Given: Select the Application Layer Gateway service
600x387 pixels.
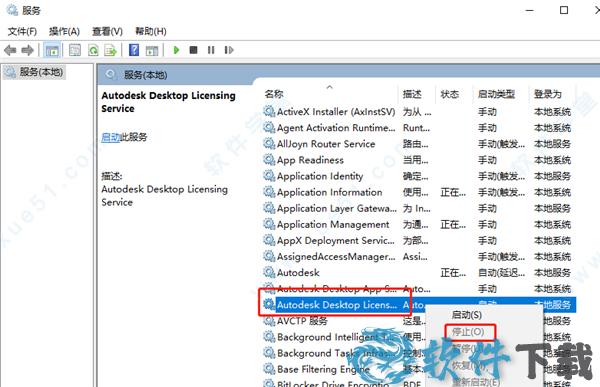Looking at the screenshot, I should 418,208.
